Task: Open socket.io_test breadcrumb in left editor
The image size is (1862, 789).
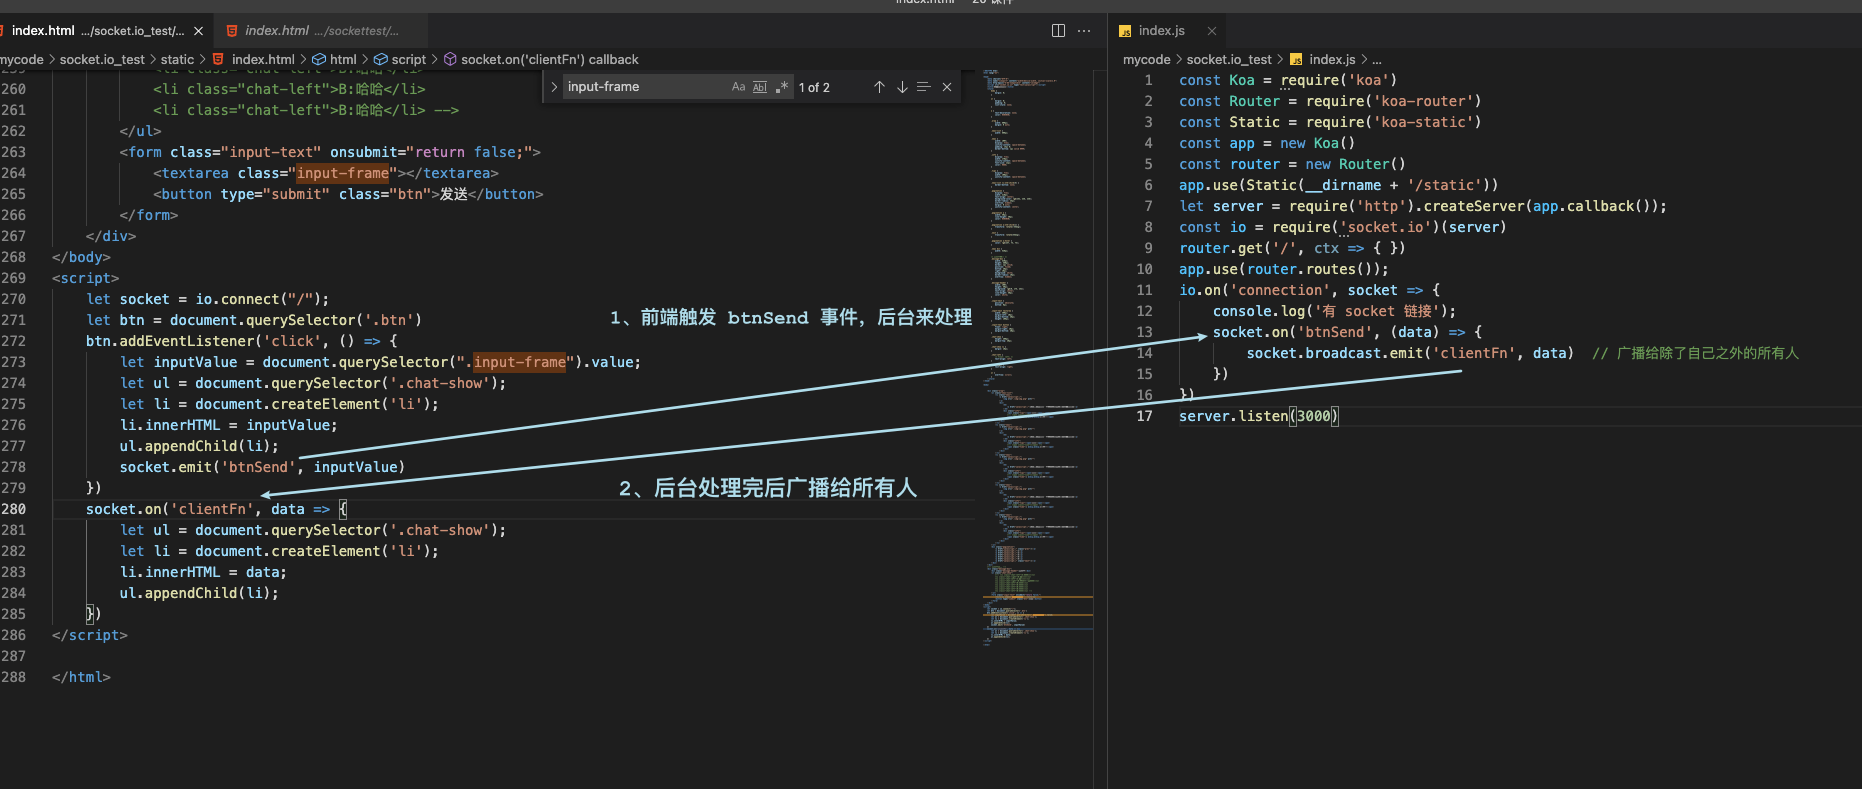Action: [x=102, y=60]
